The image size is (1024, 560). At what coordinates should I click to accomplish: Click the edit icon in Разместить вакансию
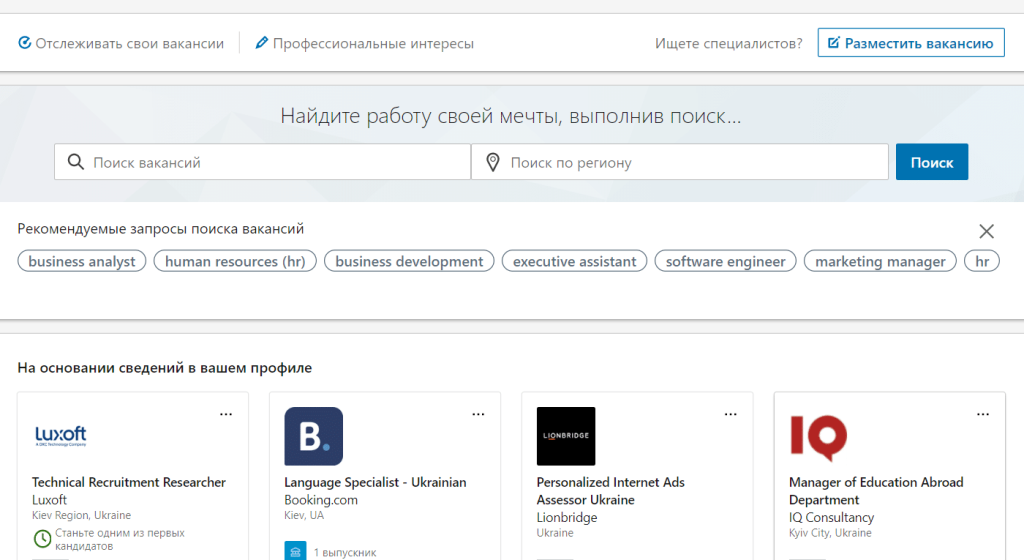coord(833,43)
